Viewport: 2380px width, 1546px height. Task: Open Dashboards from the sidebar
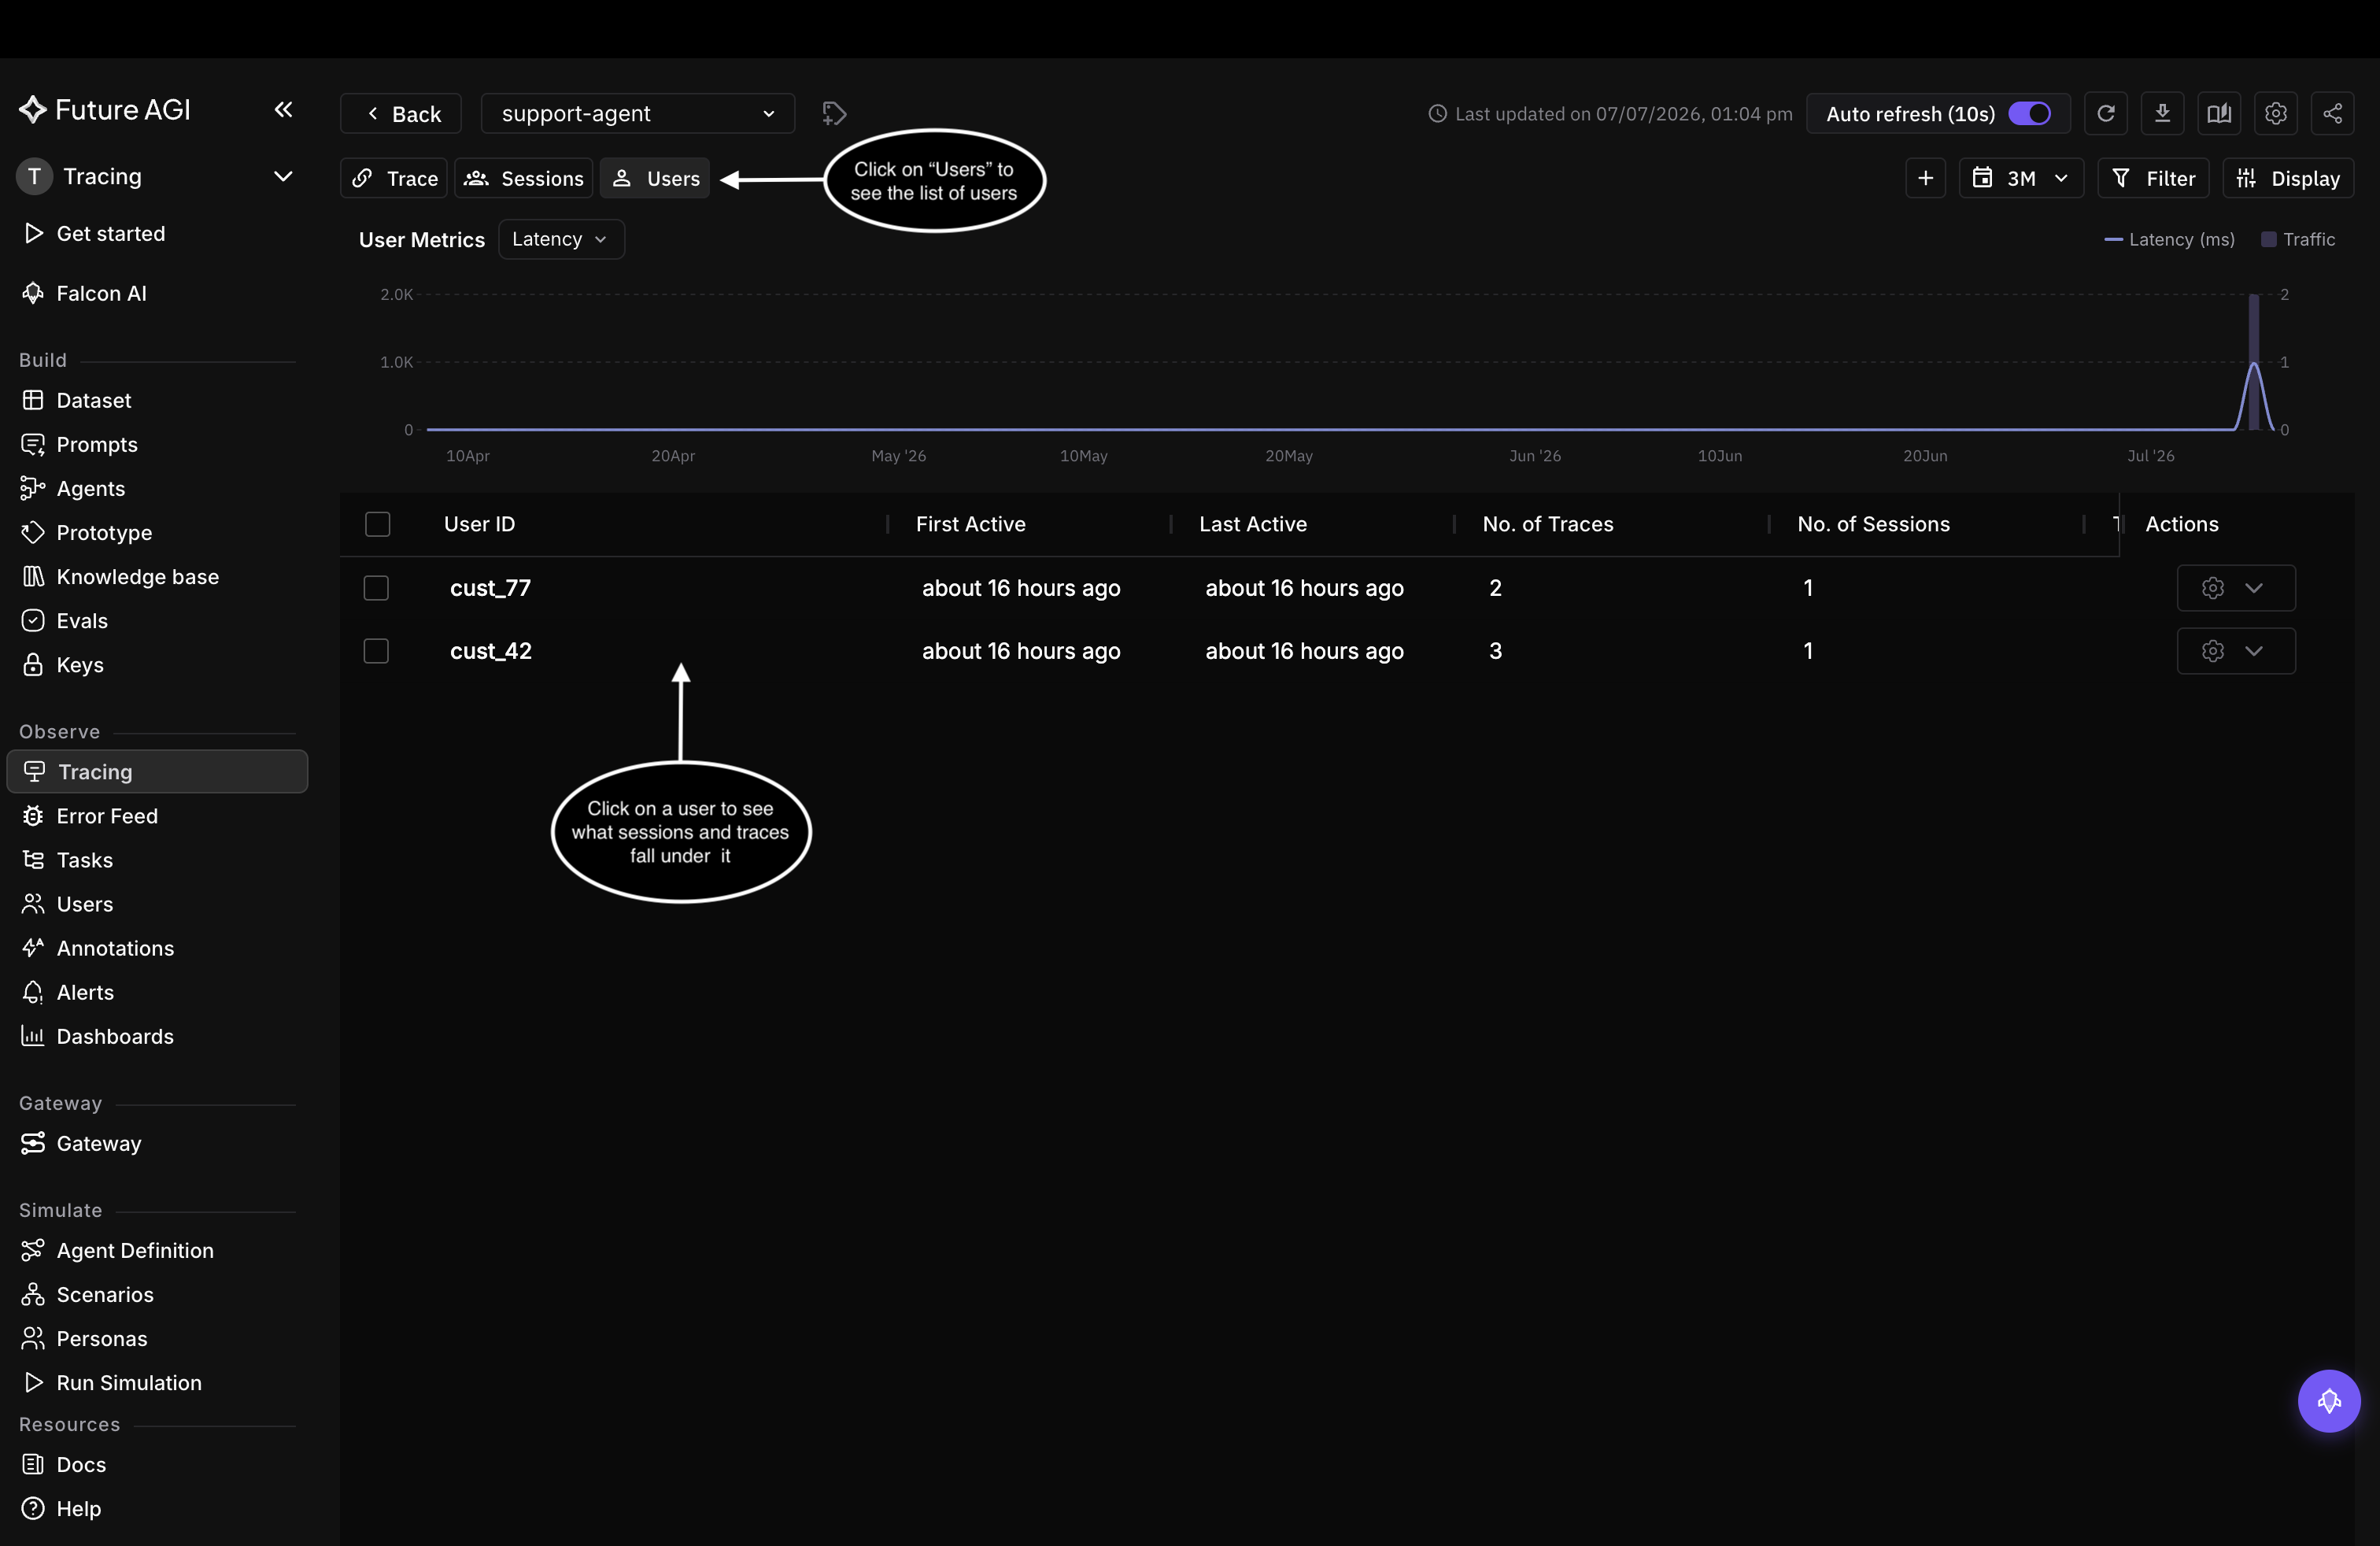coord(115,1035)
